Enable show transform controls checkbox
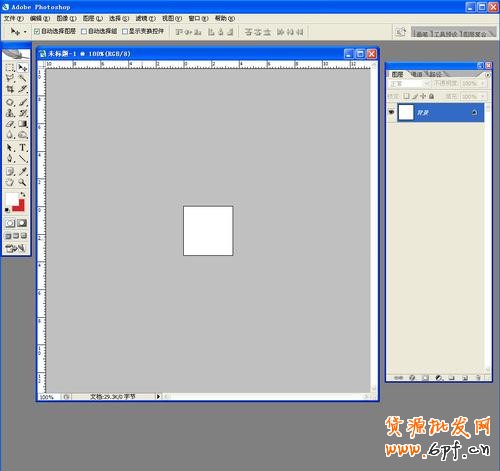This screenshot has width=500, height=471. coord(125,32)
